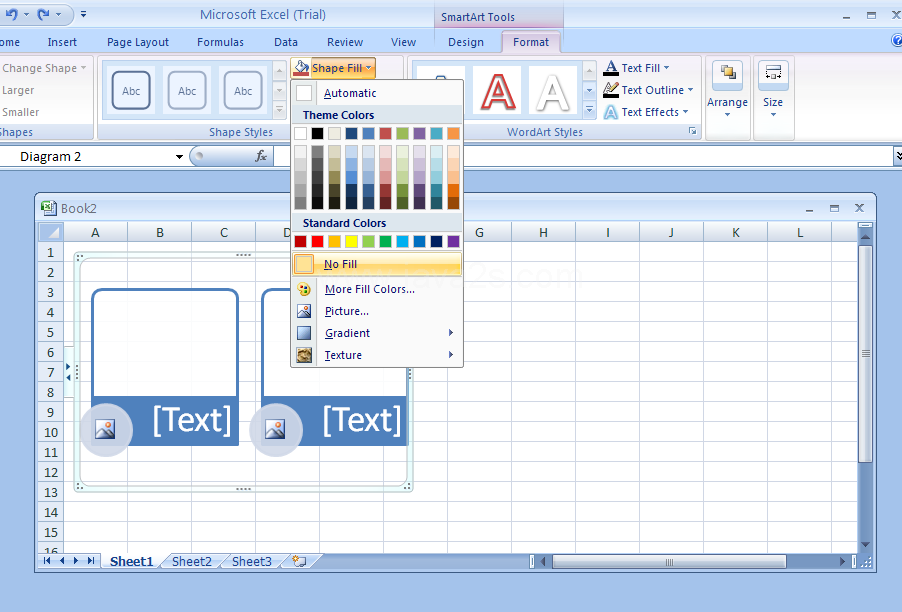Apply the leftmost dark-outlined Abc shape style
This screenshot has width=902, height=612.
click(131, 90)
